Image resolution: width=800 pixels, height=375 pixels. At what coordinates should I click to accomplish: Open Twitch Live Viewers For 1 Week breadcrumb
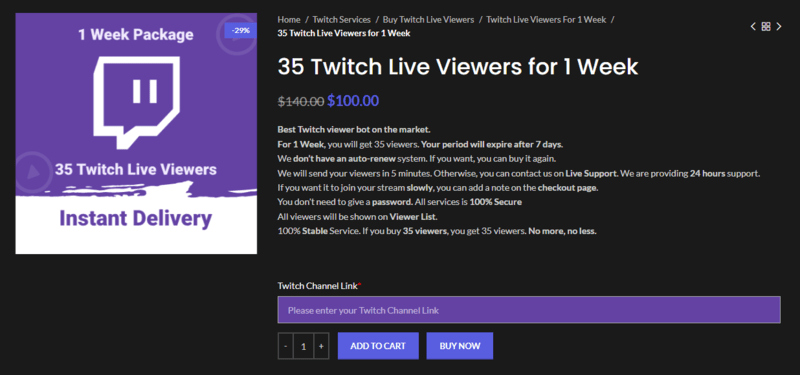(546, 20)
